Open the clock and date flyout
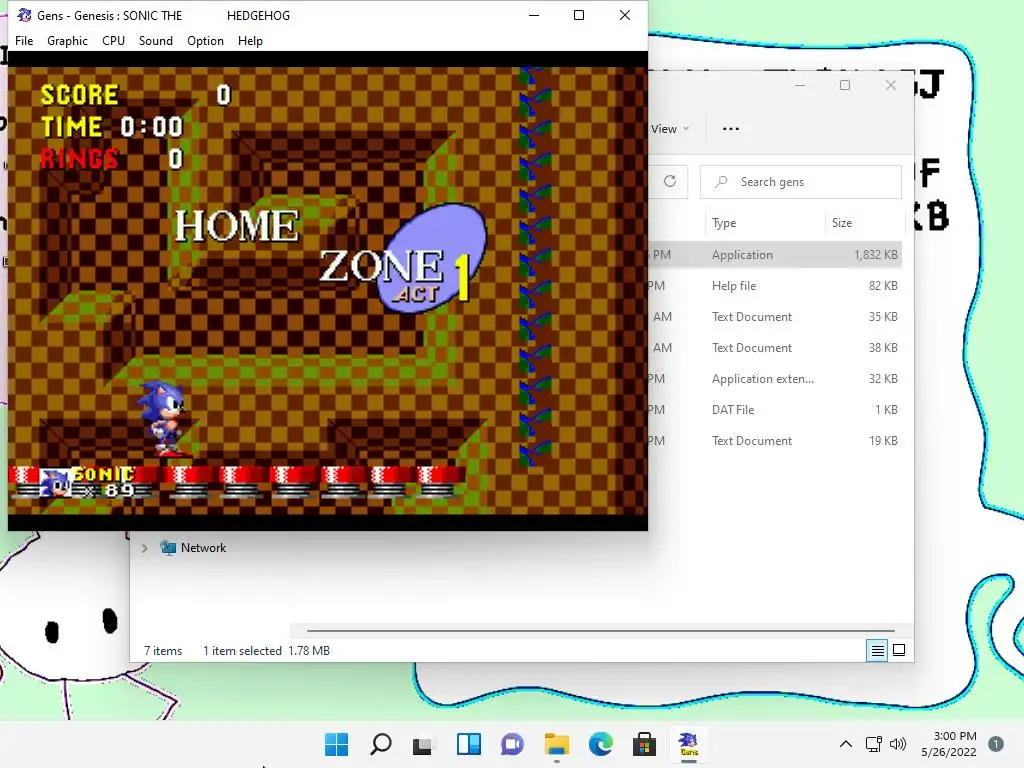Screen dimensions: 1024x768 (949, 744)
